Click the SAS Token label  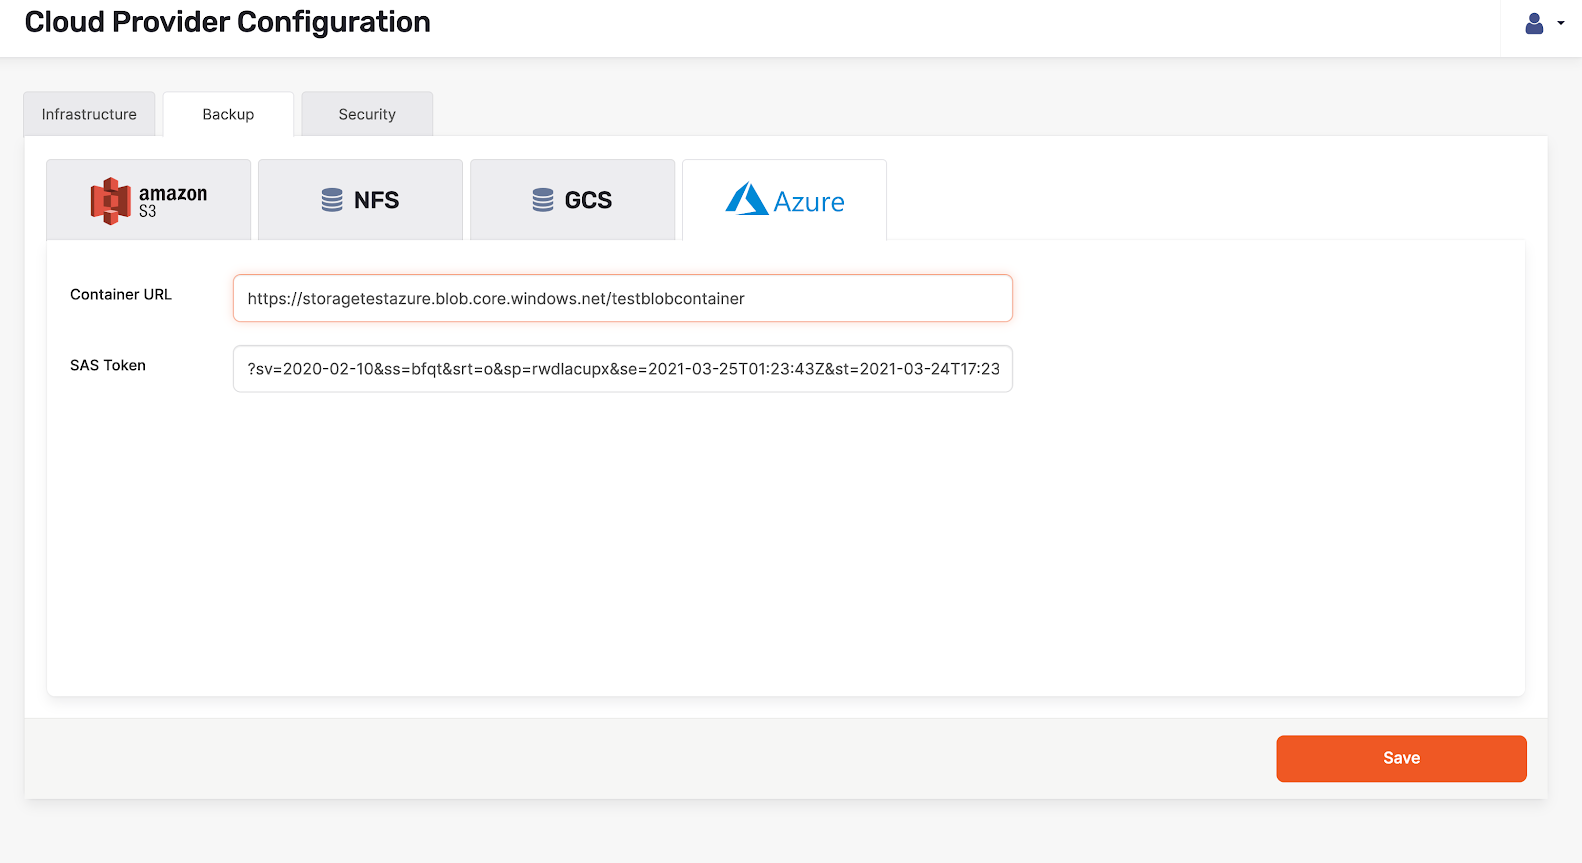click(x=108, y=365)
